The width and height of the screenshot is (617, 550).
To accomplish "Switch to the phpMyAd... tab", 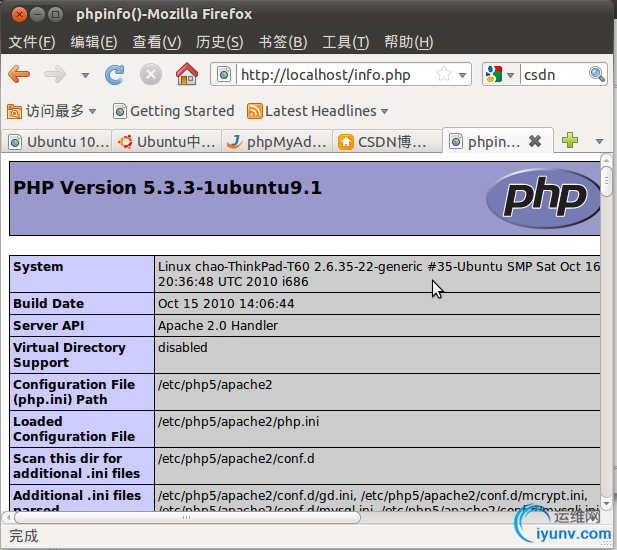I will [x=277, y=142].
